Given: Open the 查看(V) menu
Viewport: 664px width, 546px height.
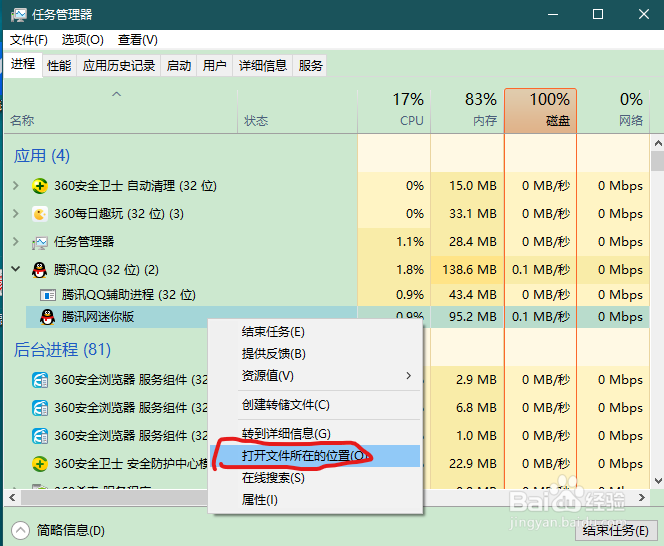Looking at the screenshot, I should tap(138, 40).
